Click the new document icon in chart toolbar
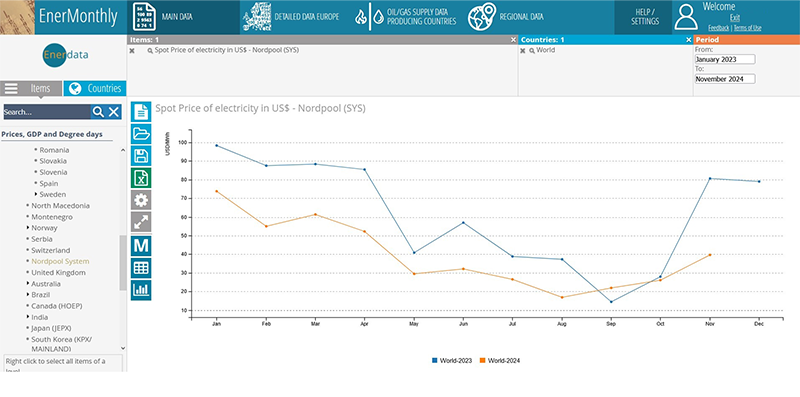 [x=141, y=111]
